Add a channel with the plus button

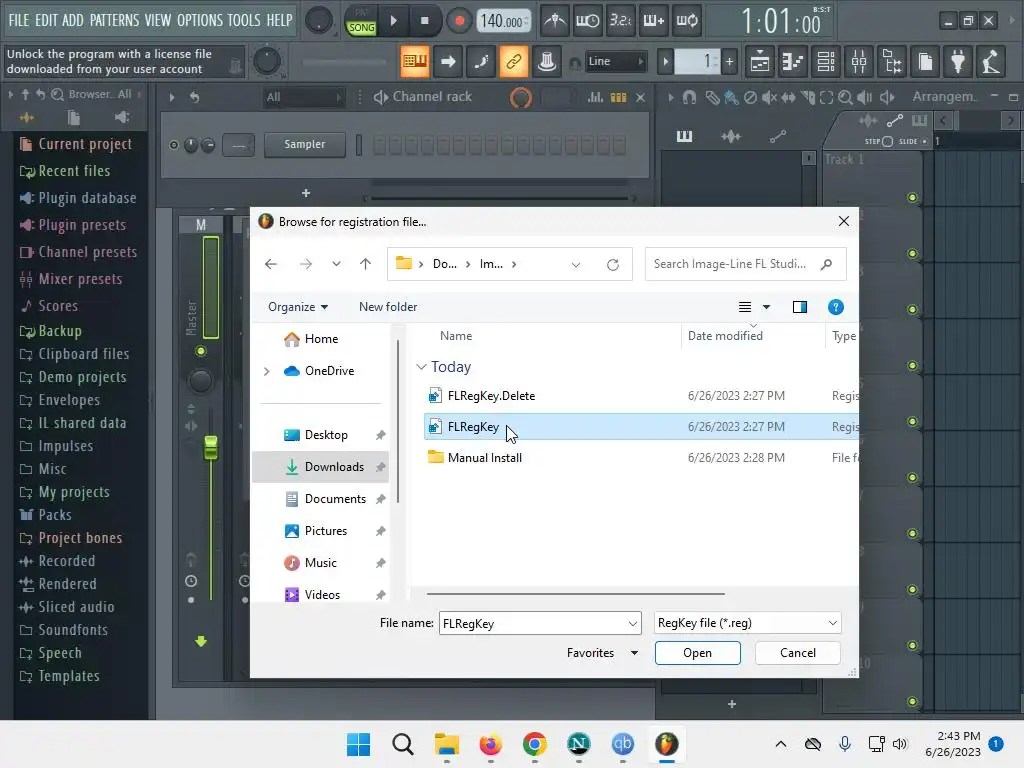coord(306,193)
